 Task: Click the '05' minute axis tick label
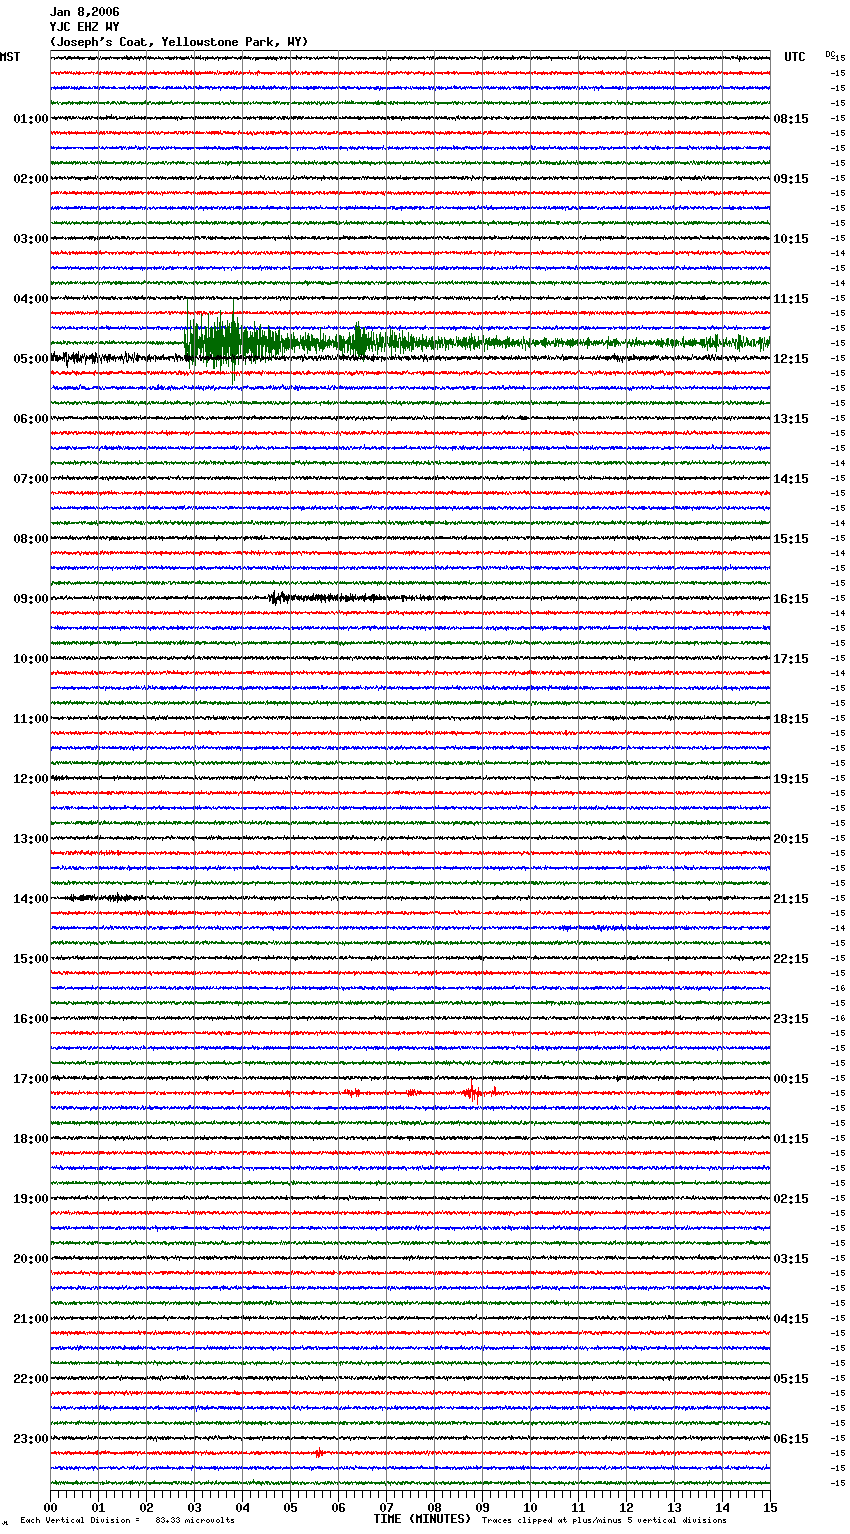(x=290, y=1507)
